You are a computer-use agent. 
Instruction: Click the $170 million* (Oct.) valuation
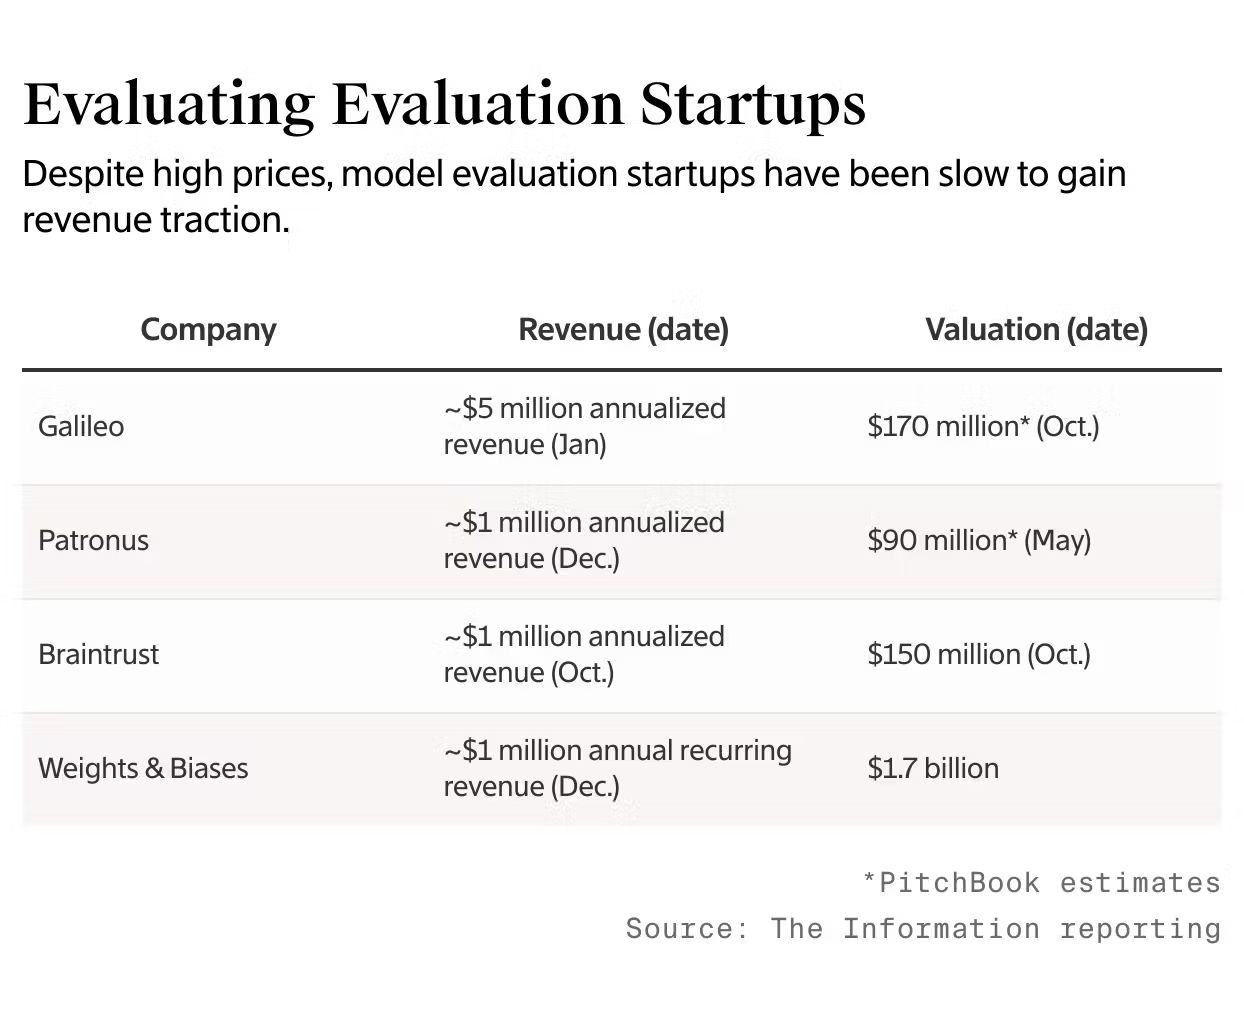(x=983, y=426)
